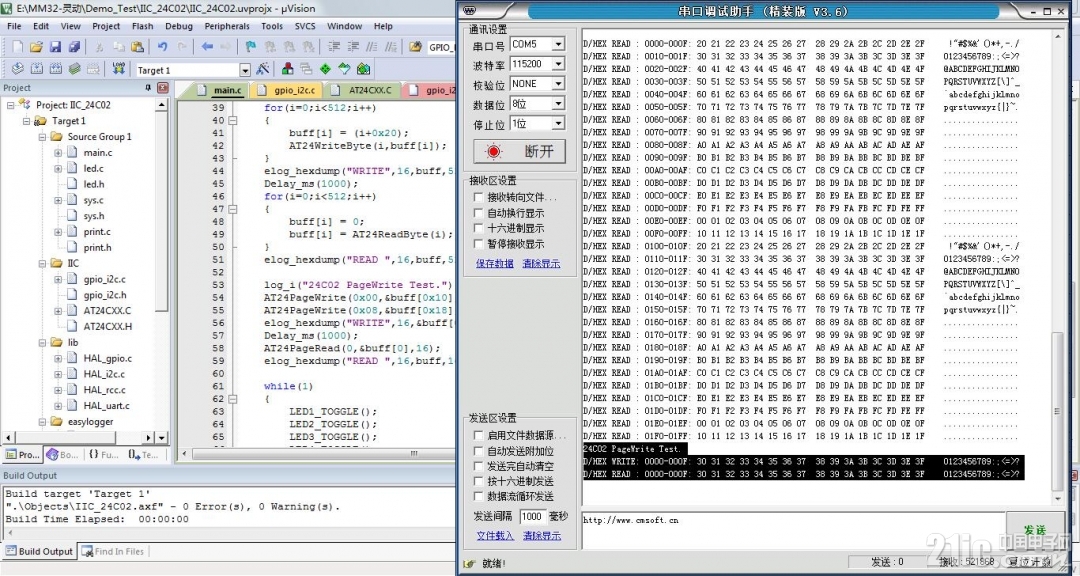Select AT24CXX.H in the project tree
Viewport: 1080px width, 576px height.
pos(107,327)
